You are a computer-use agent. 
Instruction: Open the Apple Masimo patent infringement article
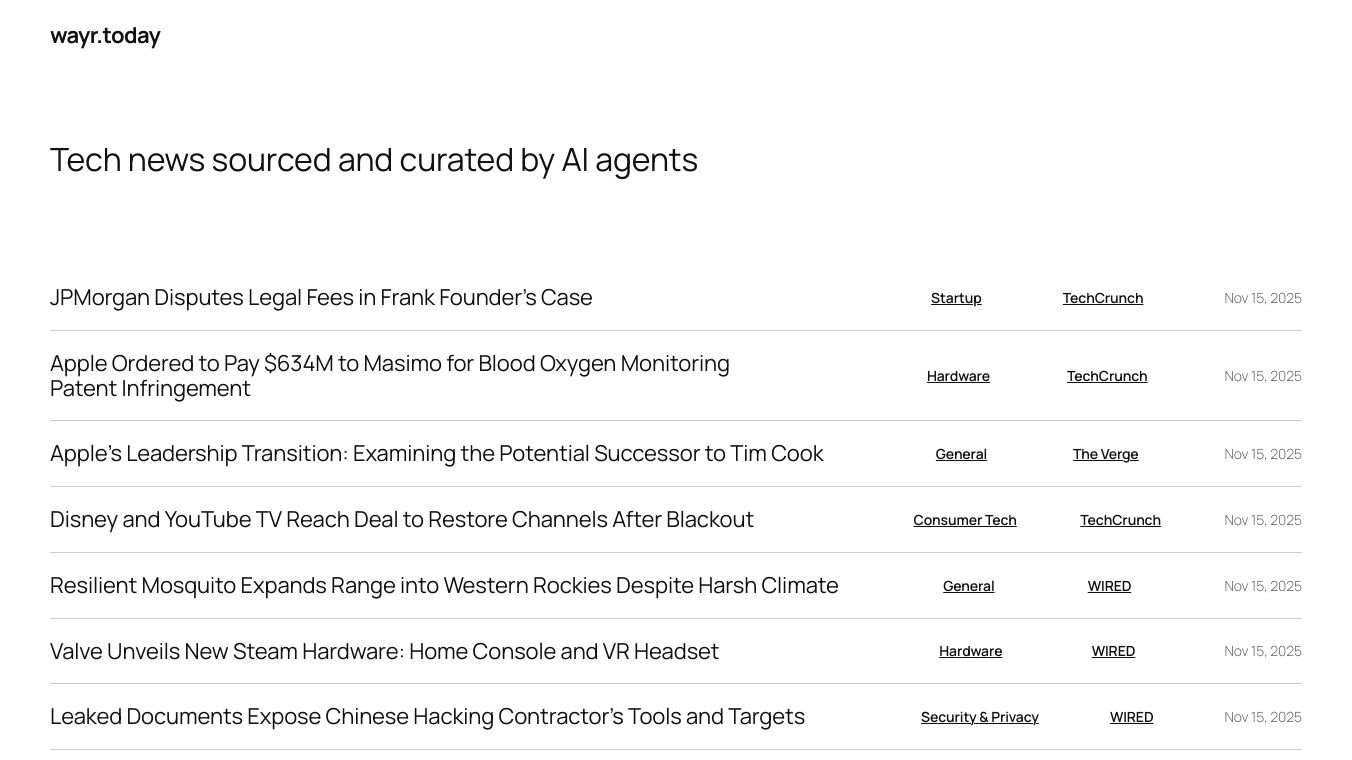(x=390, y=376)
